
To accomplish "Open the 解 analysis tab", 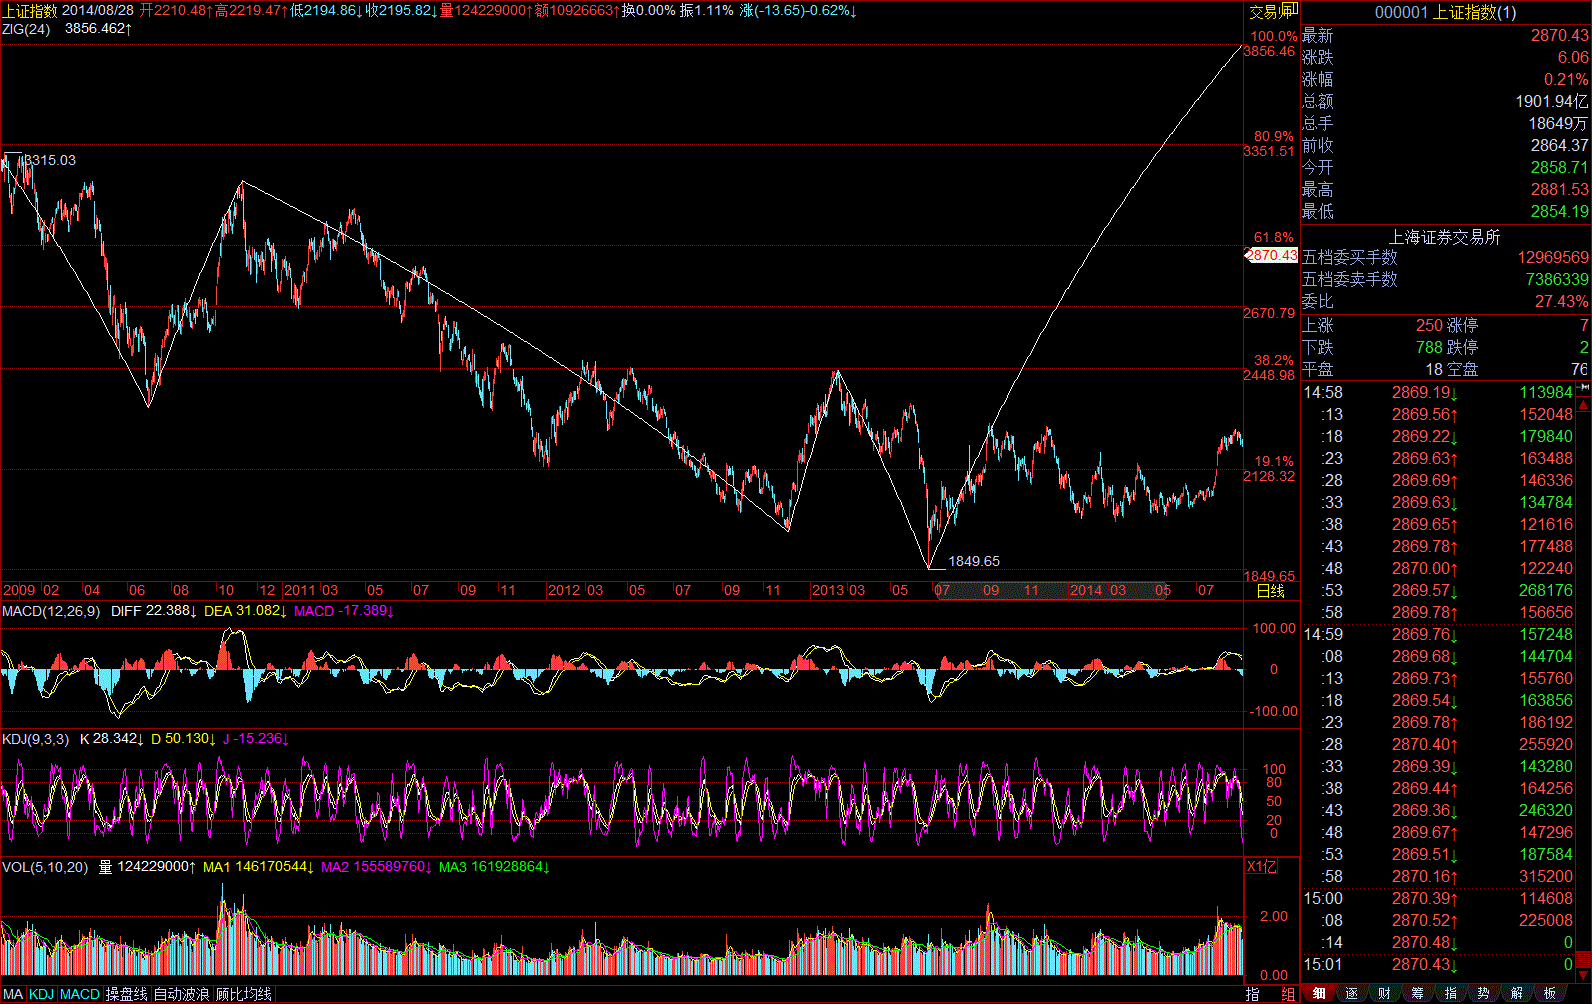I will (1516, 993).
